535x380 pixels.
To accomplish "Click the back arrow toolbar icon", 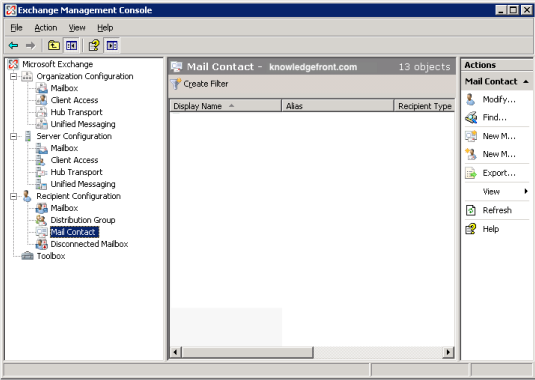I will [x=14, y=45].
